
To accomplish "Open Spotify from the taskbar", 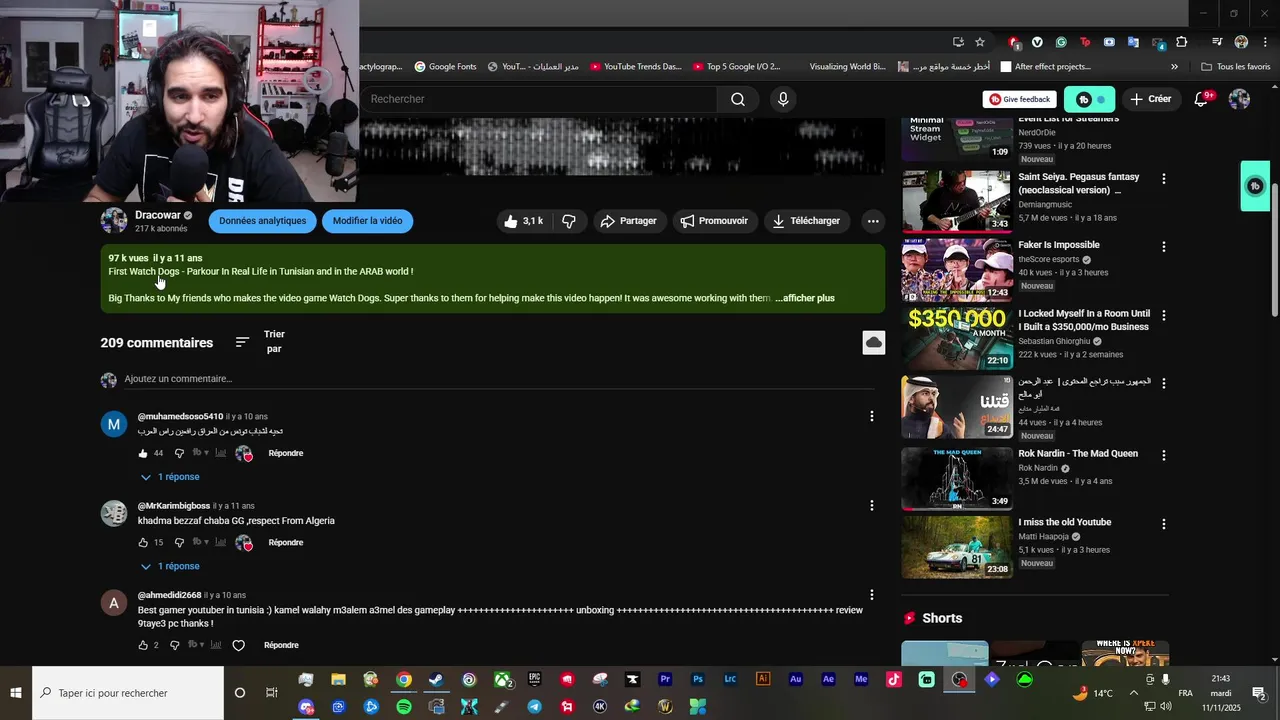I will tap(404, 707).
